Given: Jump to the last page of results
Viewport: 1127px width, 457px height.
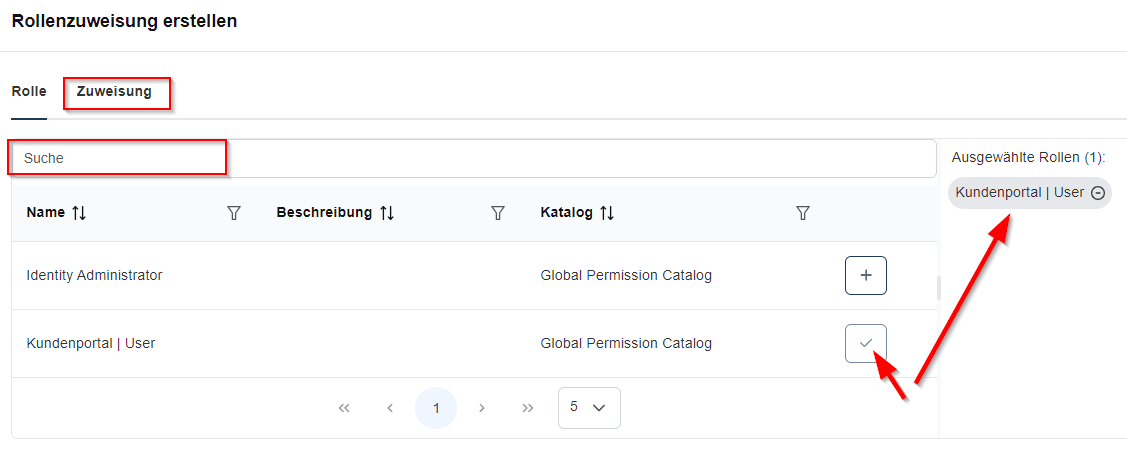Looking at the screenshot, I should [x=528, y=408].
